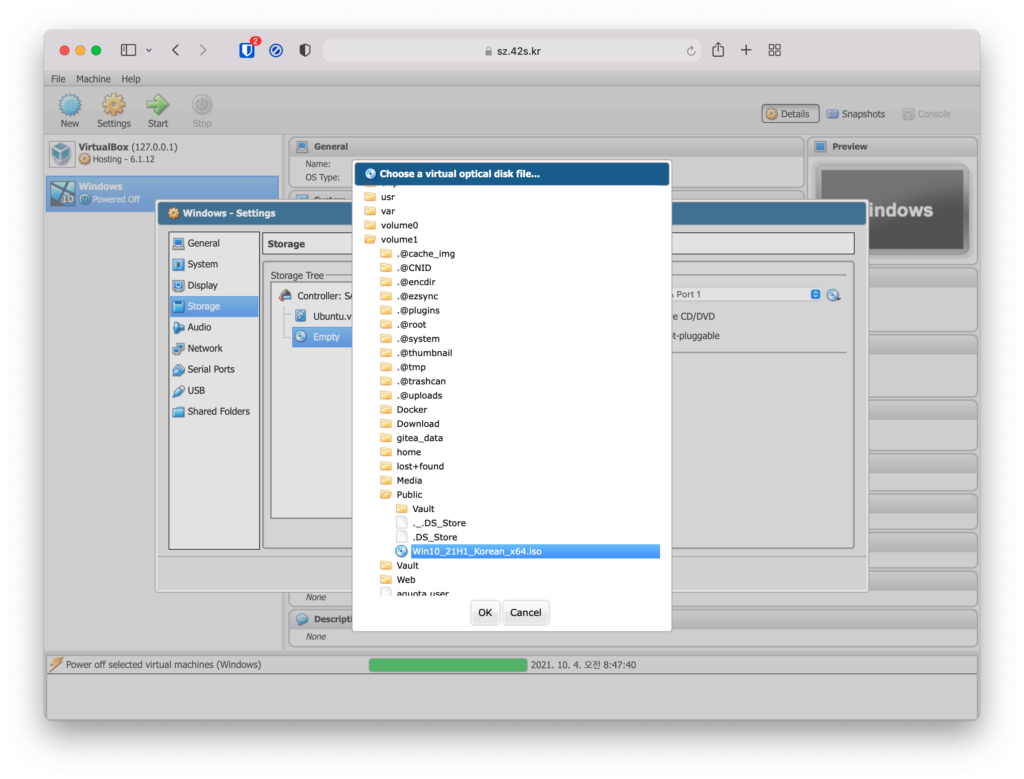Show the tab overview grid icon
Viewport: 1024px width, 779px height.
pos(775,50)
